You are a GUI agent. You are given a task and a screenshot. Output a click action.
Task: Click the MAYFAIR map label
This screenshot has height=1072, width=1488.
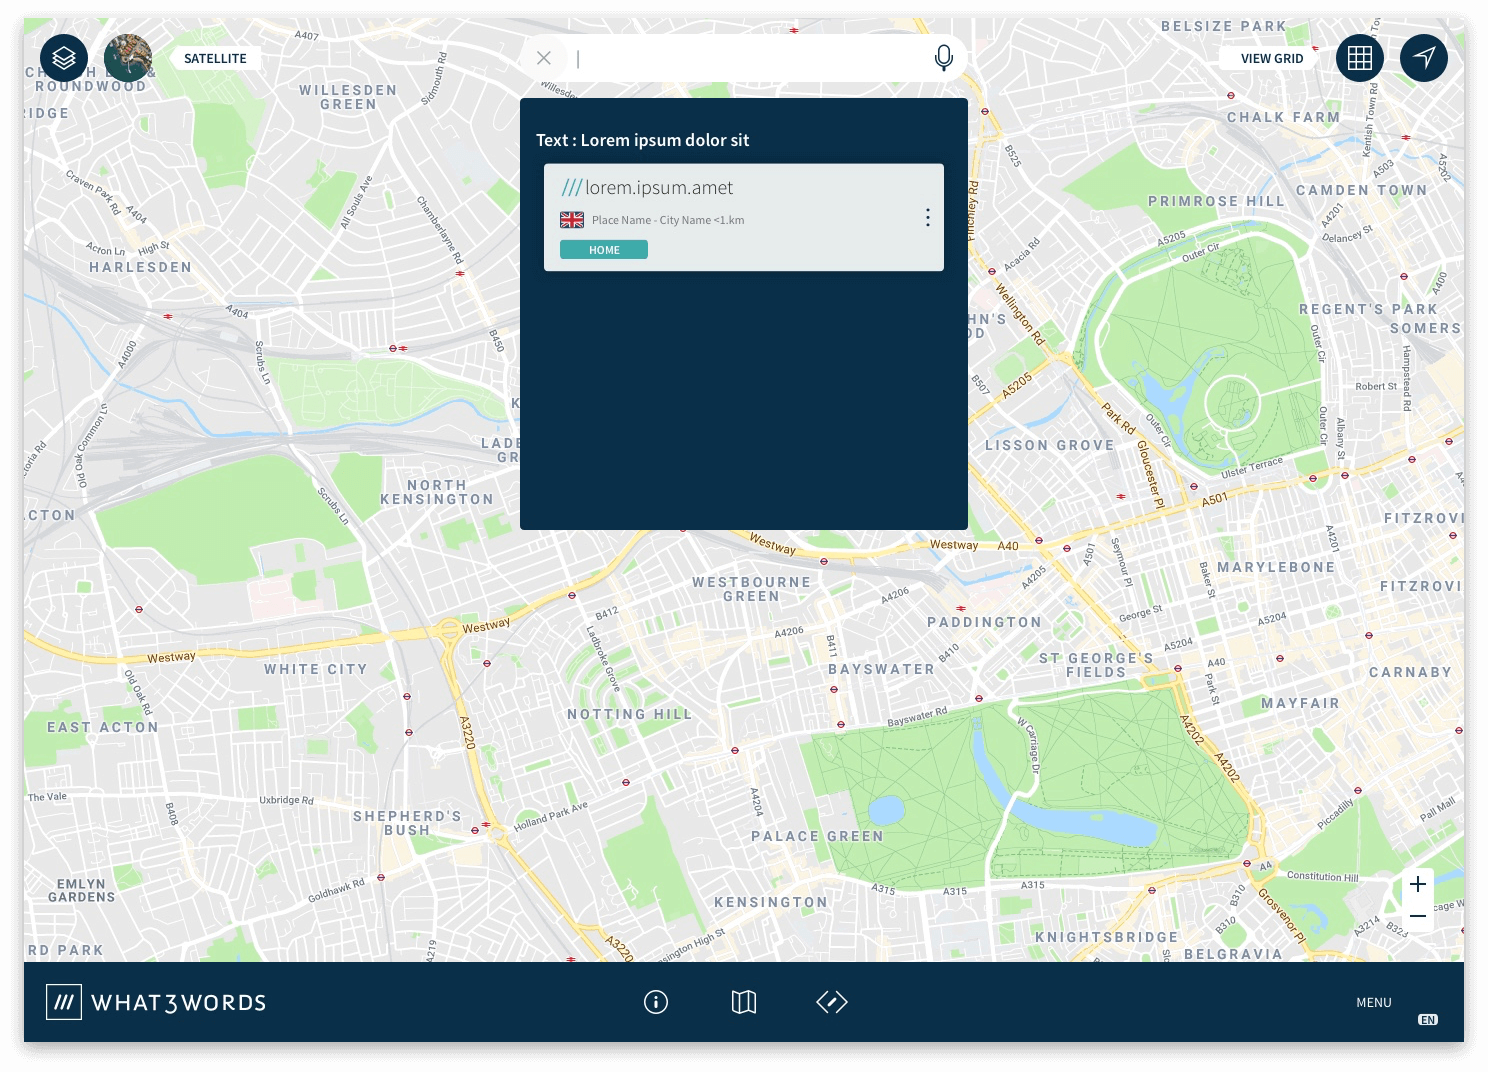[x=1300, y=703]
